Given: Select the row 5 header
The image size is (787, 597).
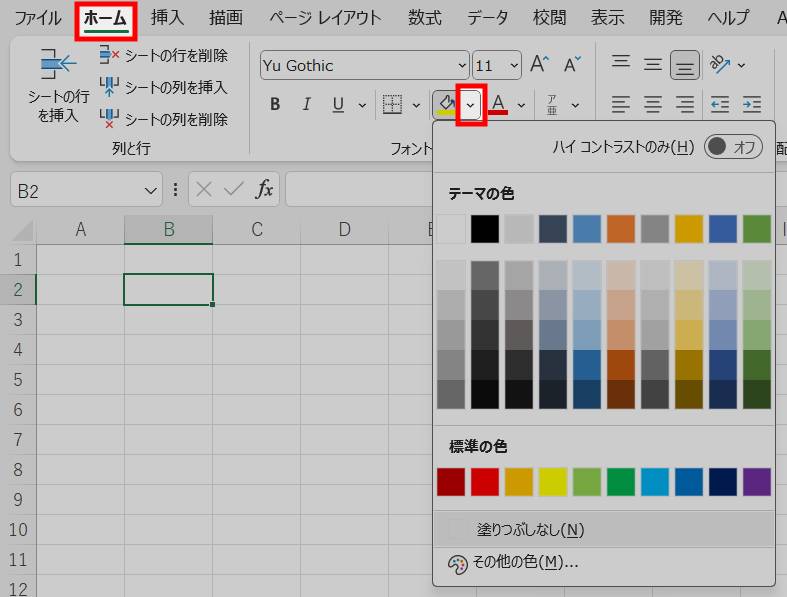Looking at the screenshot, I should 18,379.
